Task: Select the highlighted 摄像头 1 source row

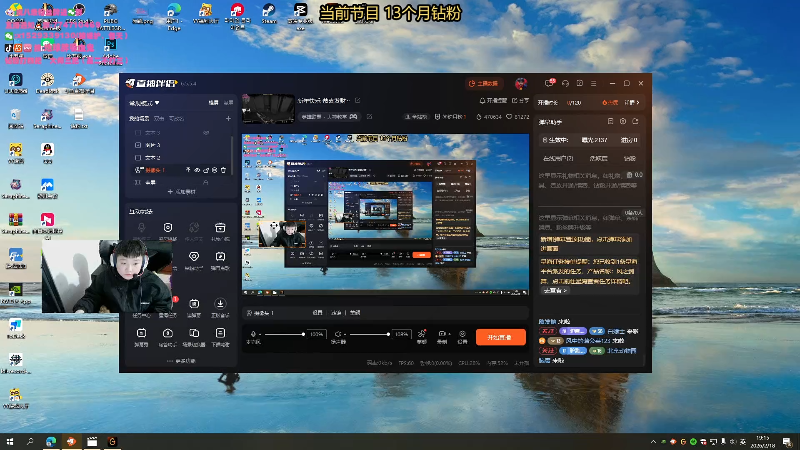Action: pyautogui.click(x=181, y=170)
